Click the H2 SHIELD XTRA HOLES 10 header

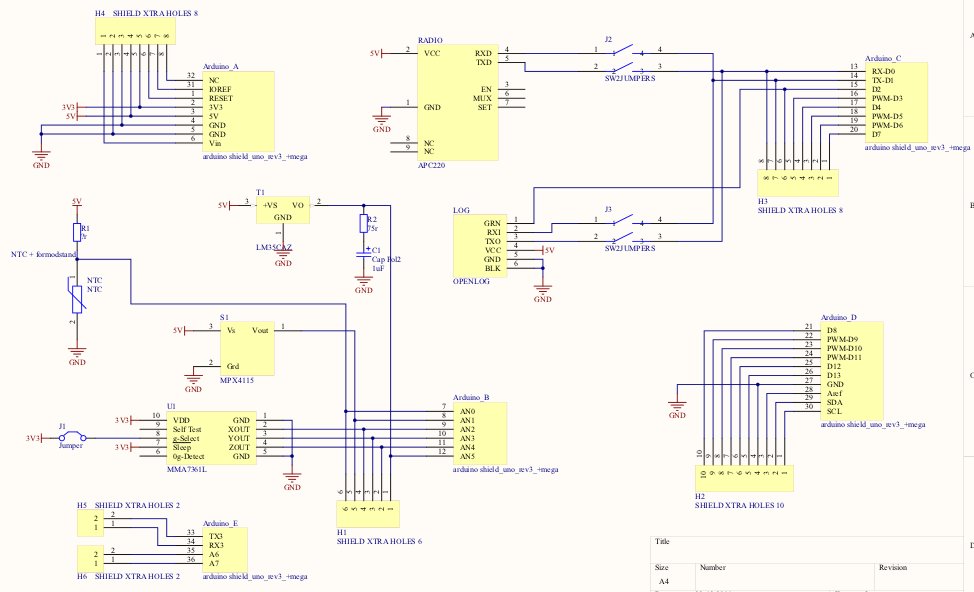[743, 477]
